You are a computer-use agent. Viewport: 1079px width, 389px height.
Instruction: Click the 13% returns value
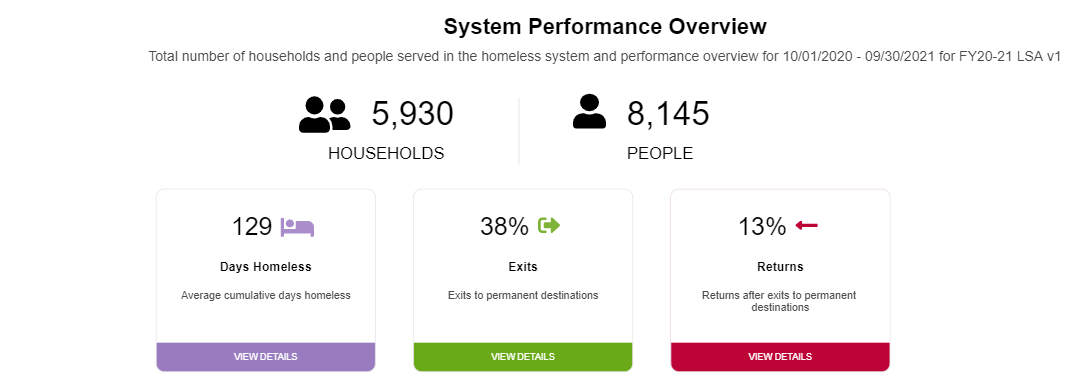tap(762, 227)
